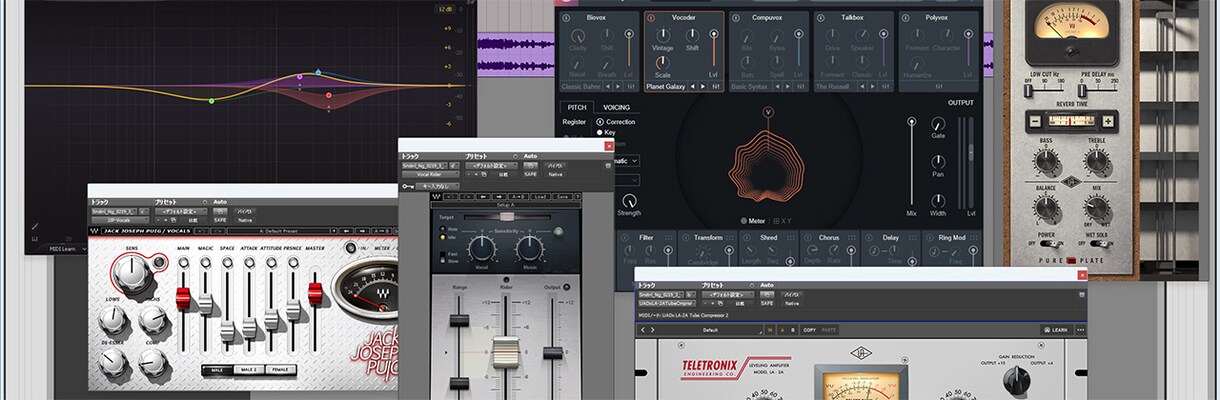The width and height of the screenshot is (1220, 400).
Task: Click the Output Gate knob
Action: 938,122
